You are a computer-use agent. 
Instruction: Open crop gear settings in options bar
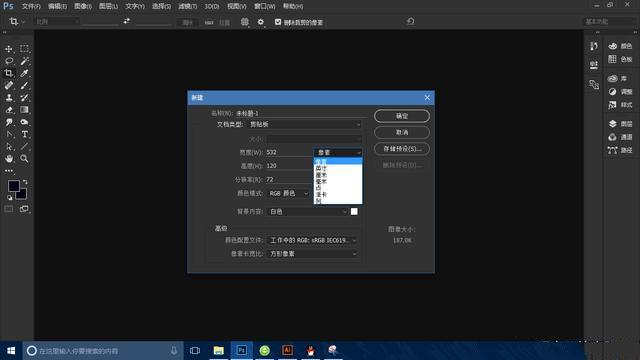tap(261, 22)
